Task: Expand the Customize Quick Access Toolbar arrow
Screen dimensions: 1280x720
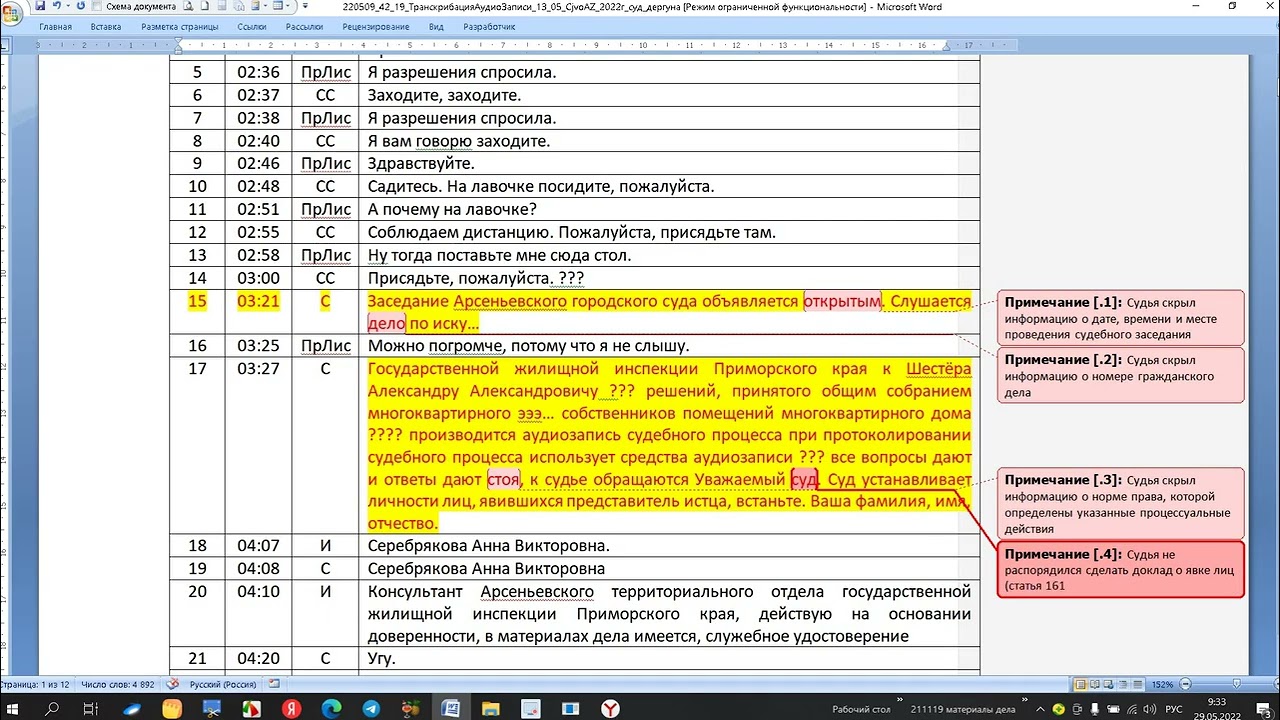Action: tap(305, 6)
